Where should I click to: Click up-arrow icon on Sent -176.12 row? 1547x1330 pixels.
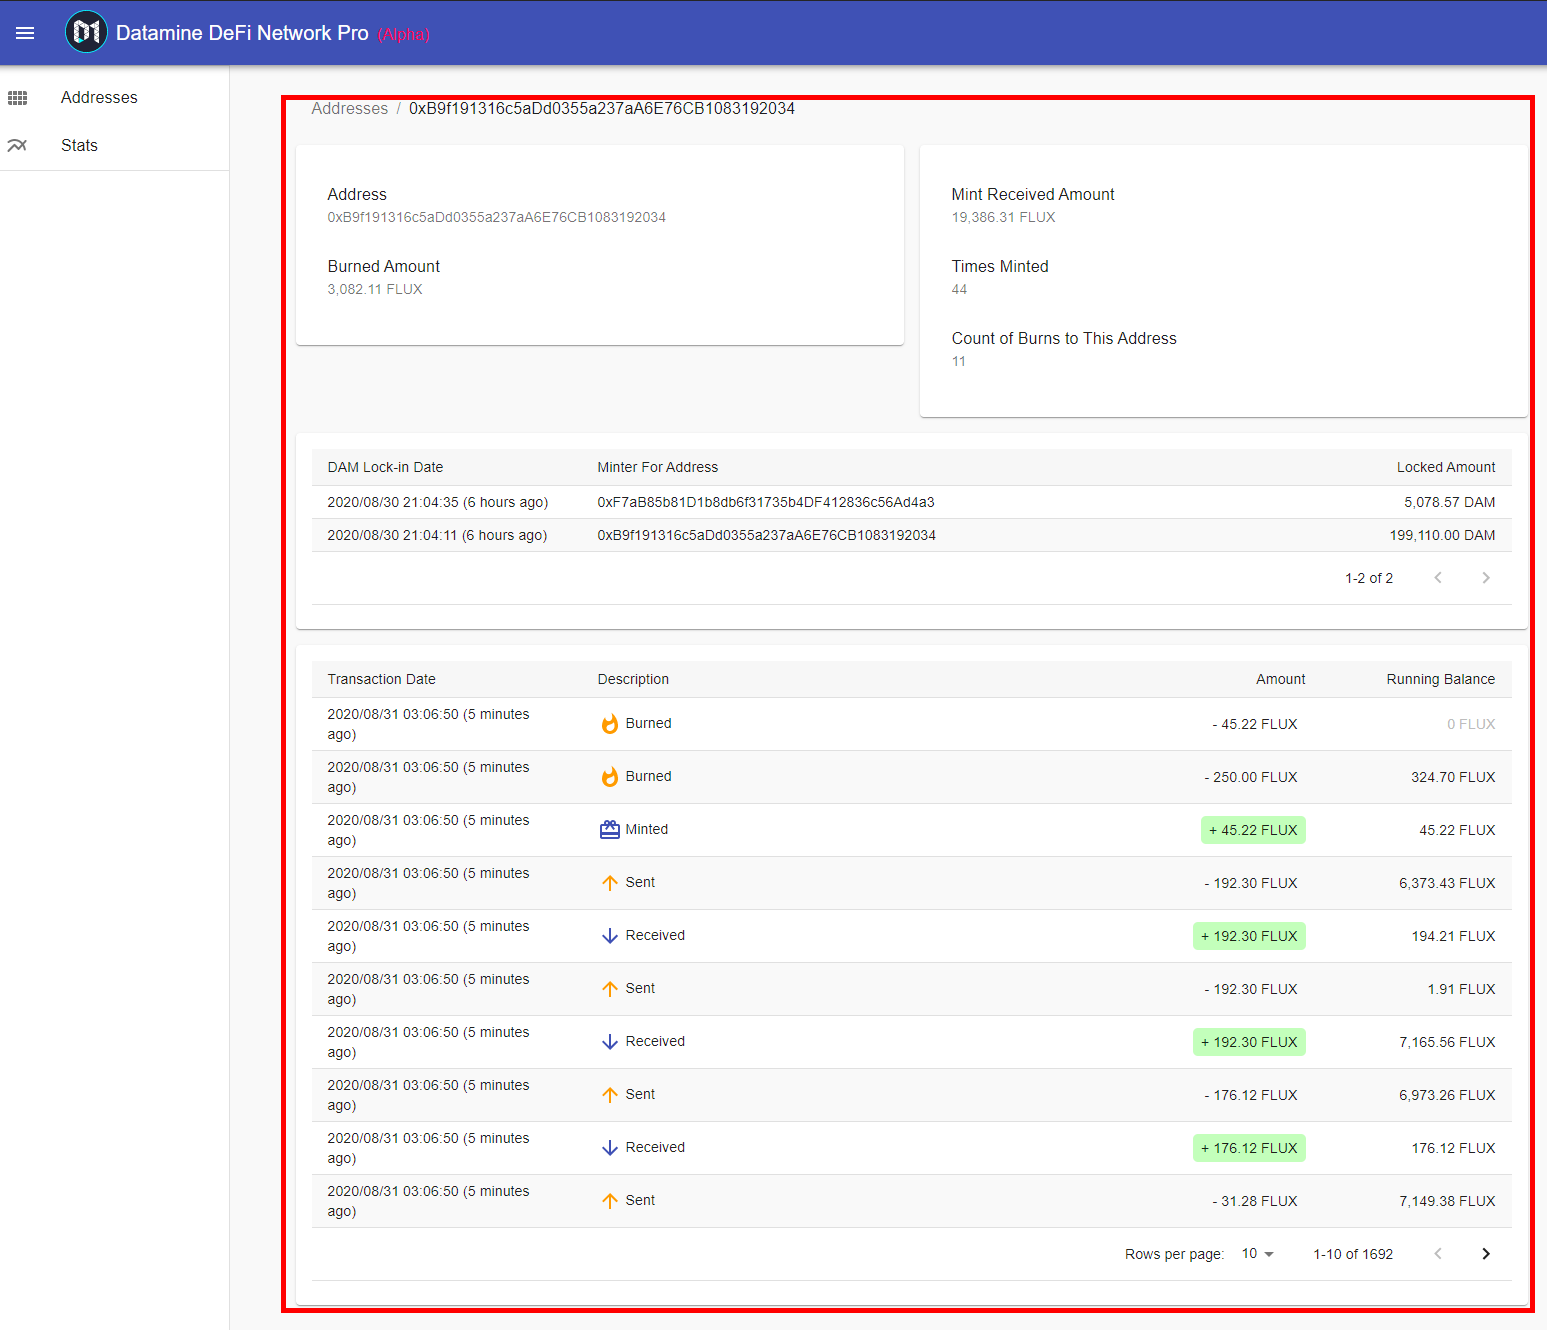click(x=609, y=1095)
